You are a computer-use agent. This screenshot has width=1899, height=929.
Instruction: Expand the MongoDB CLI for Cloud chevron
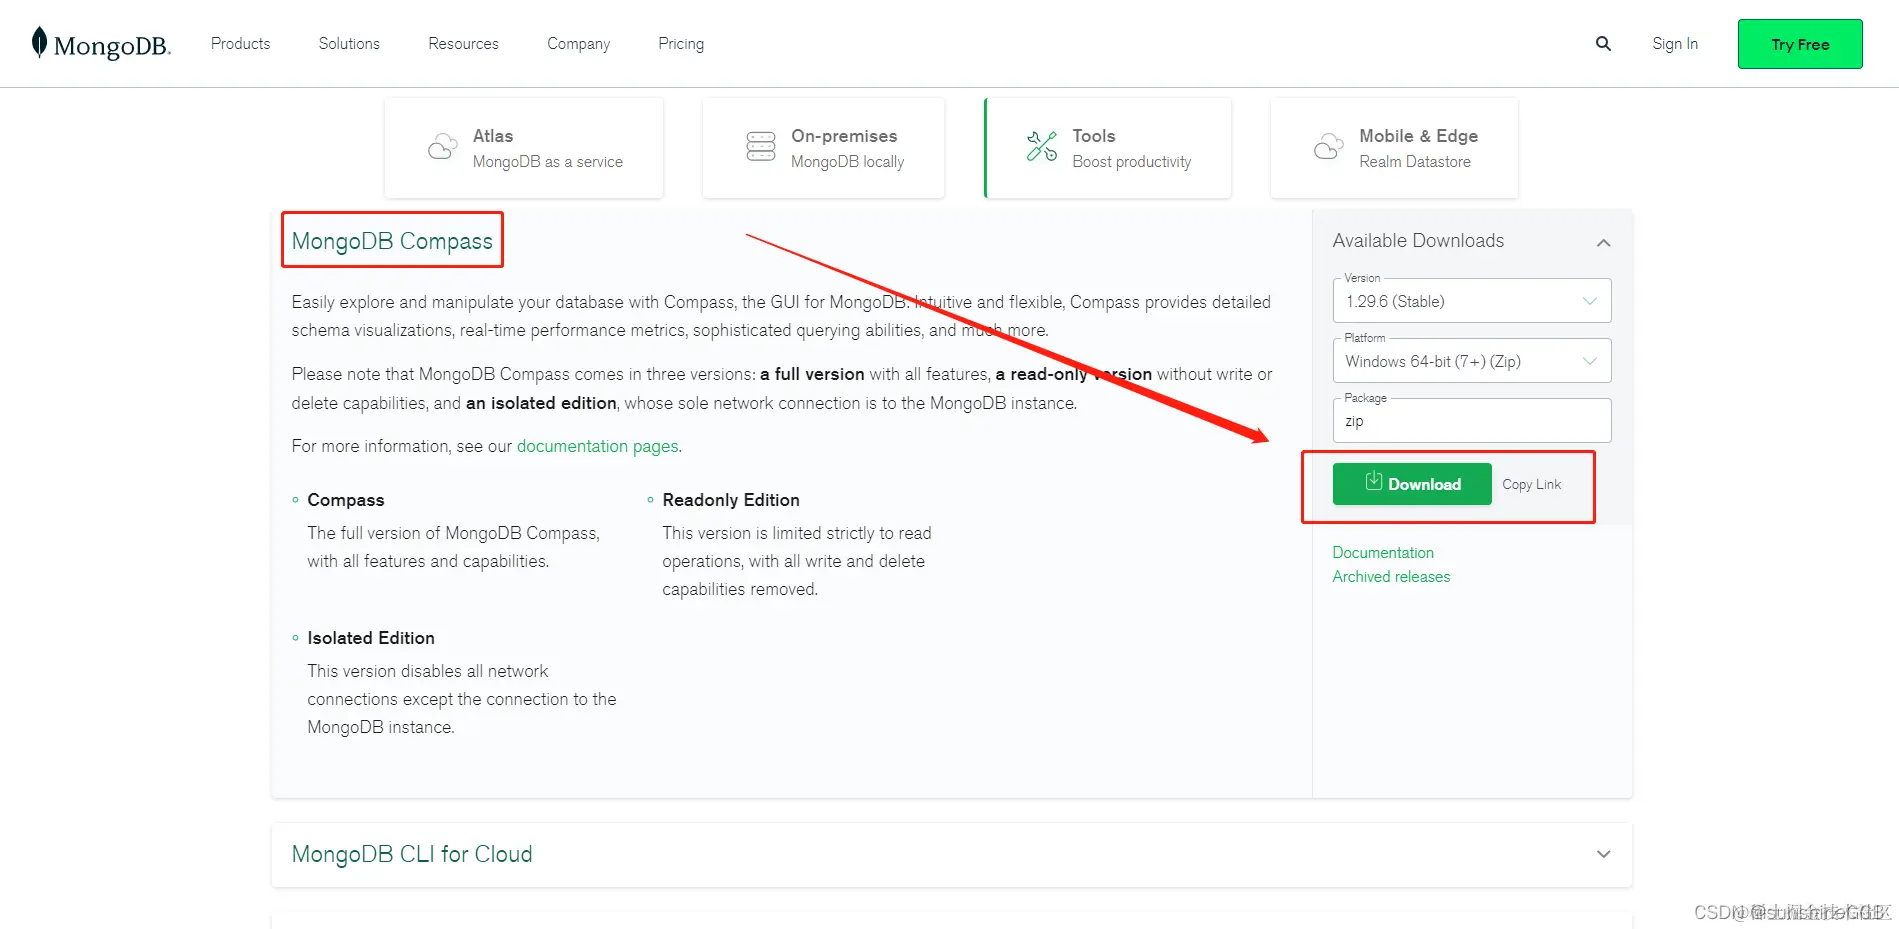1603,854
